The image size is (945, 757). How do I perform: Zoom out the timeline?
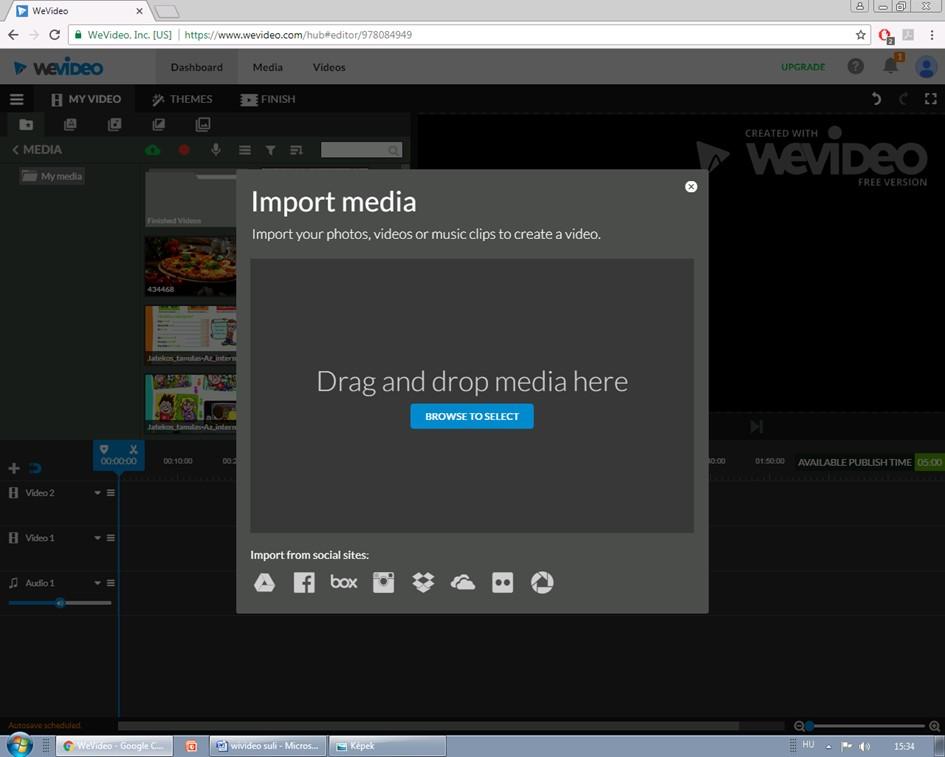pos(799,726)
